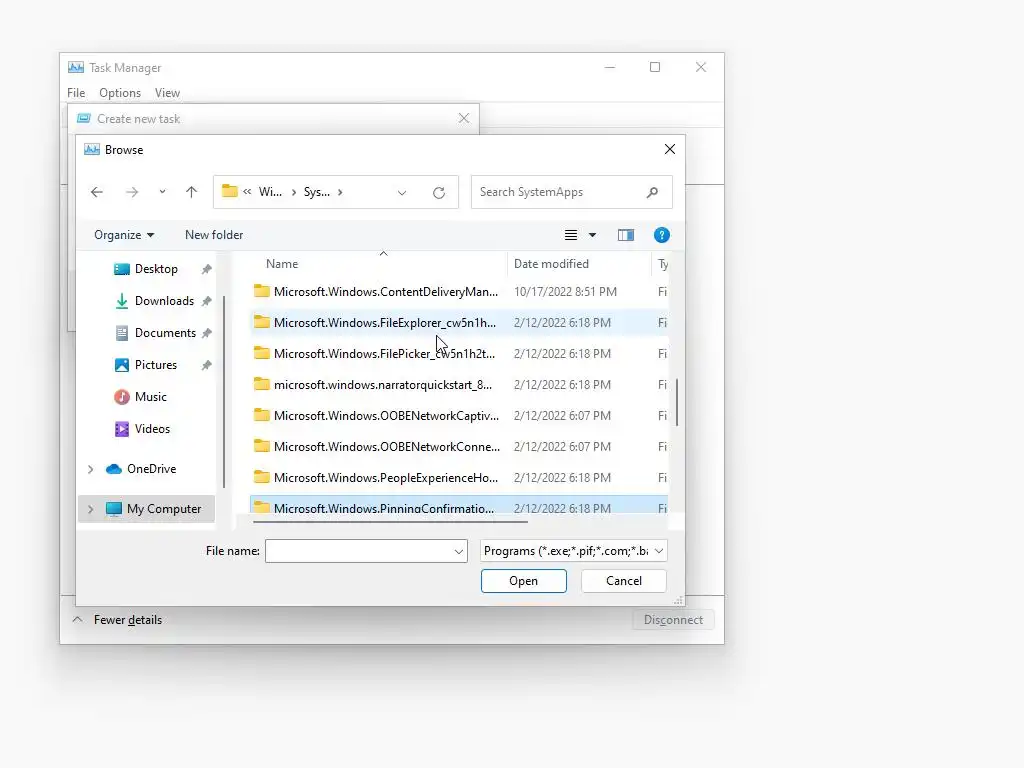Viewport: 1024px width, 768px height.
Task: Select Documents in the navigation pane
Action: 165,333
